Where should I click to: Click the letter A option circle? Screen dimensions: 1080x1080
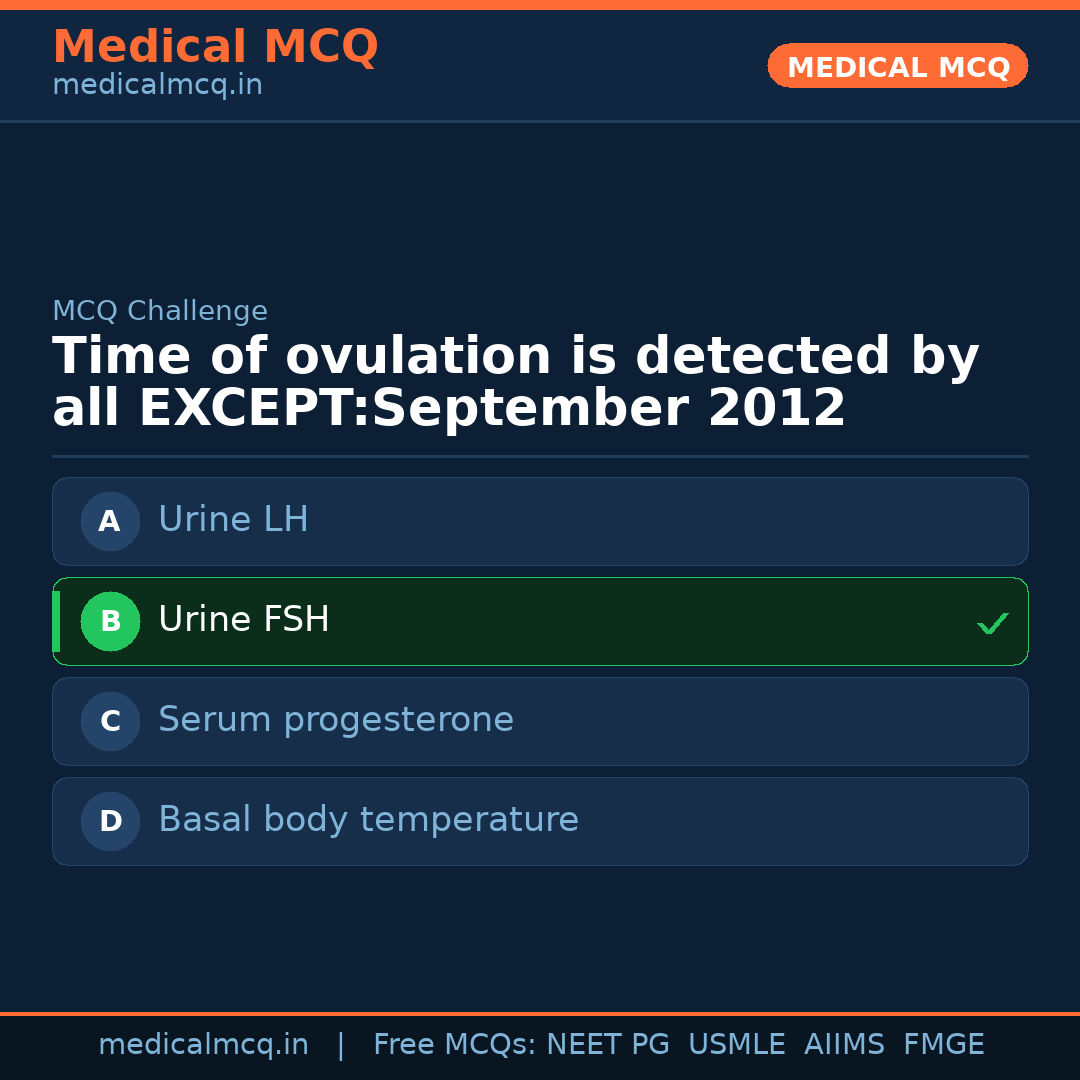110,521
